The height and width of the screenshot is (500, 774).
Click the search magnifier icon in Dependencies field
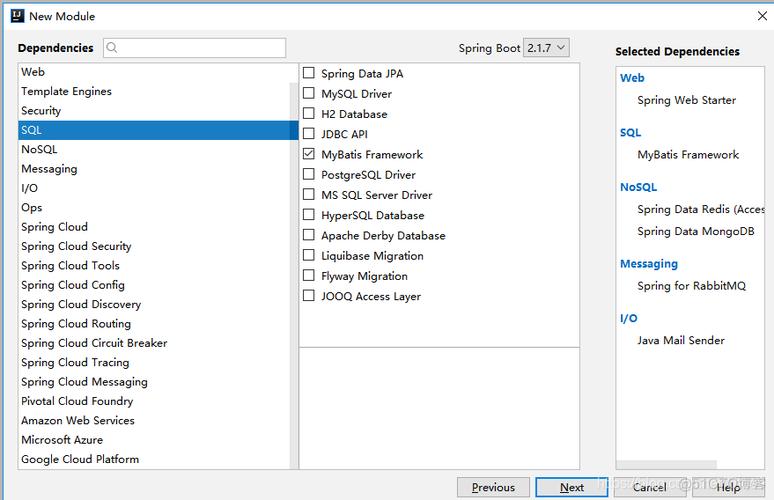(112, 47)
